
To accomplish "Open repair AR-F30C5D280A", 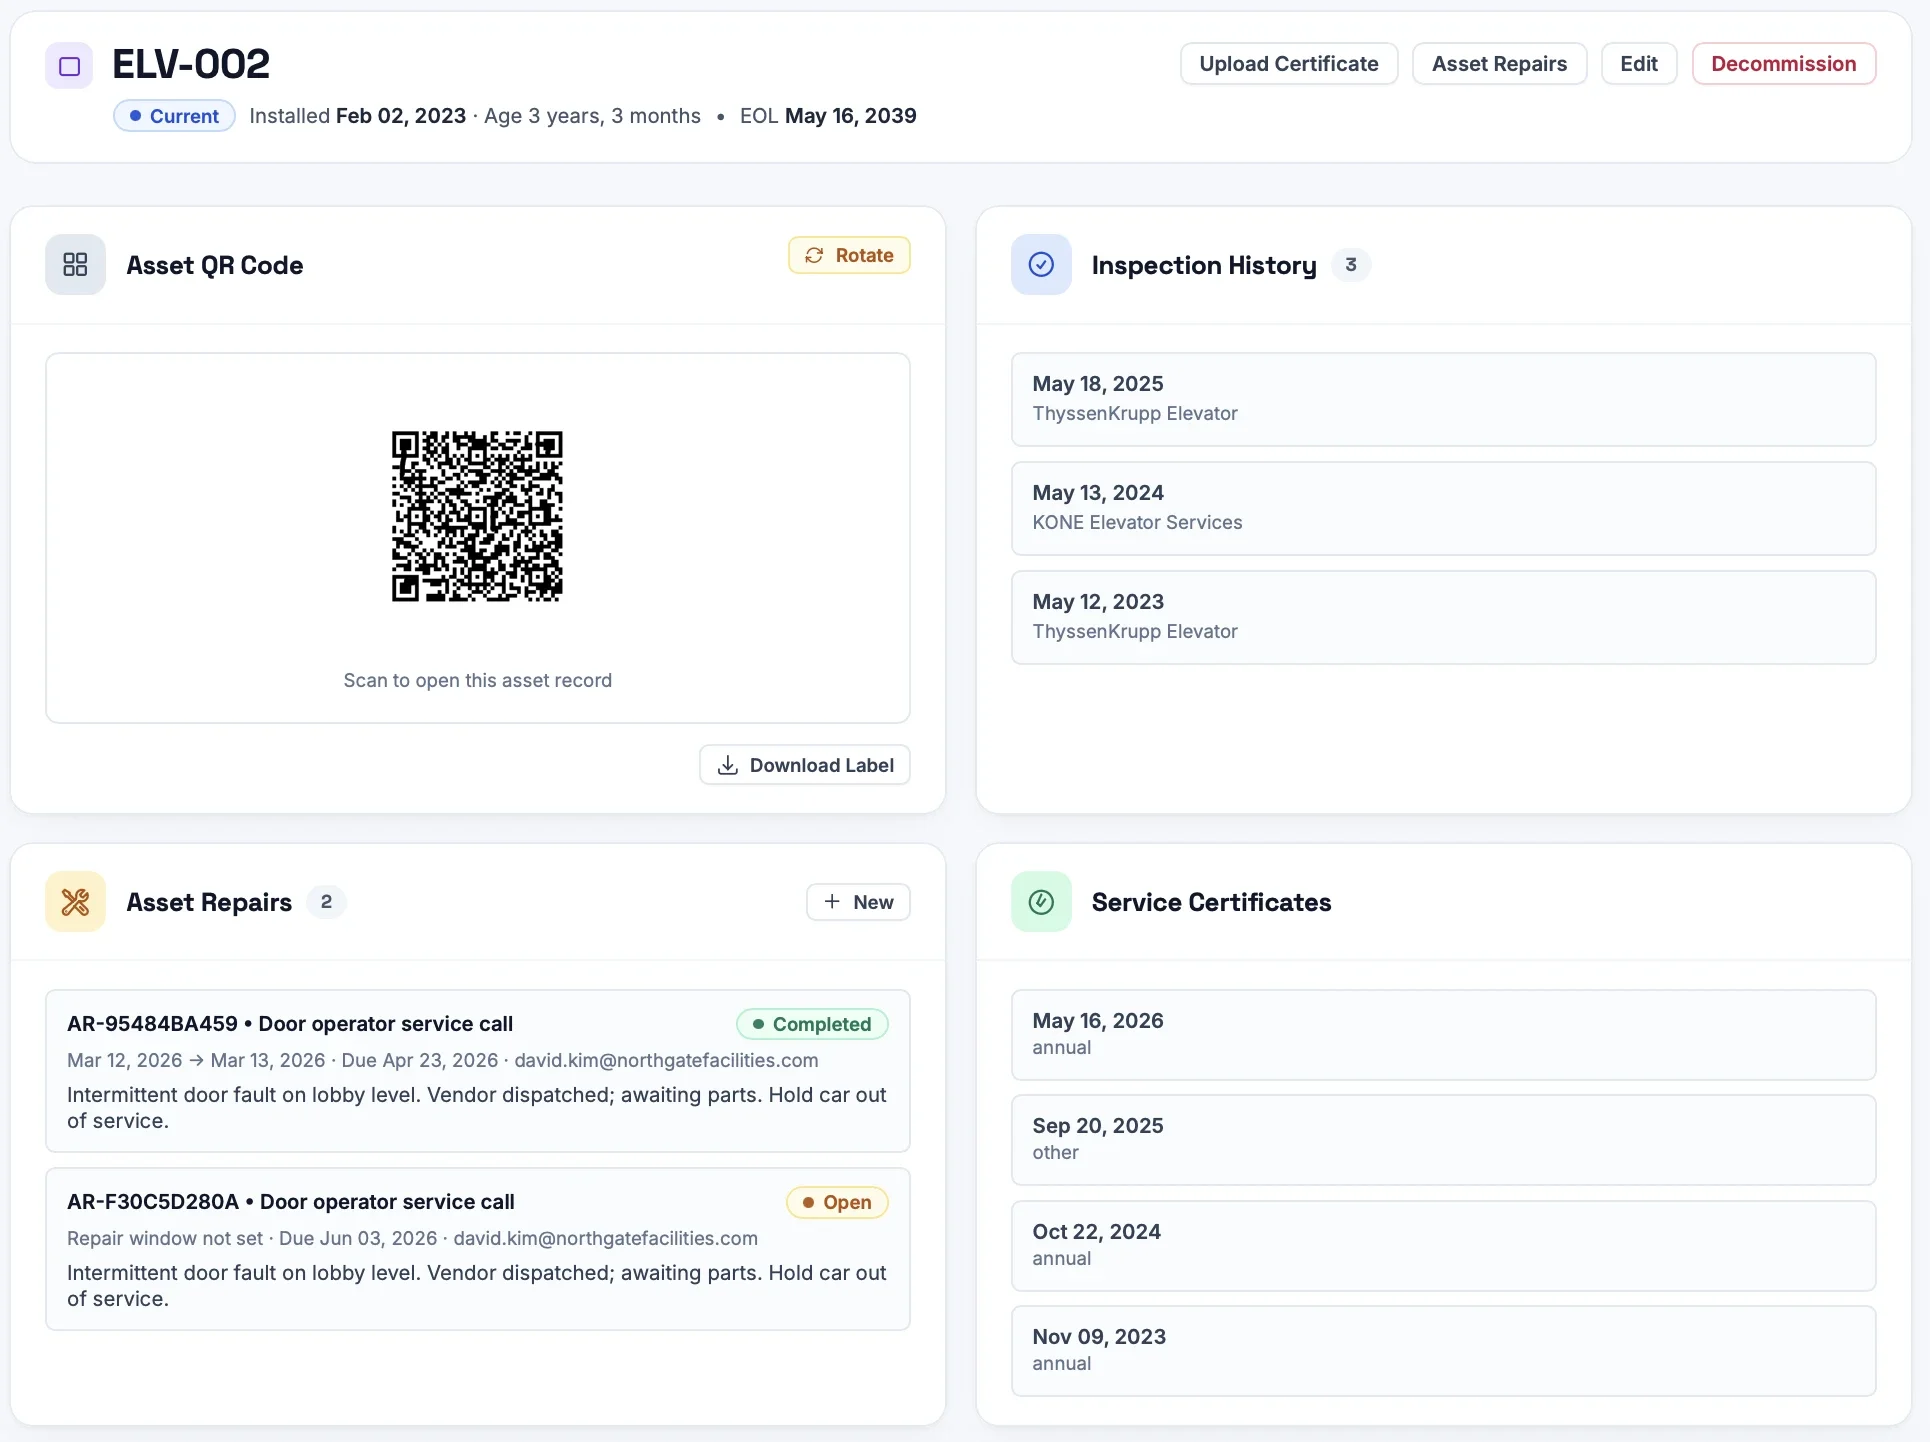I will (x=477, y=1249).
